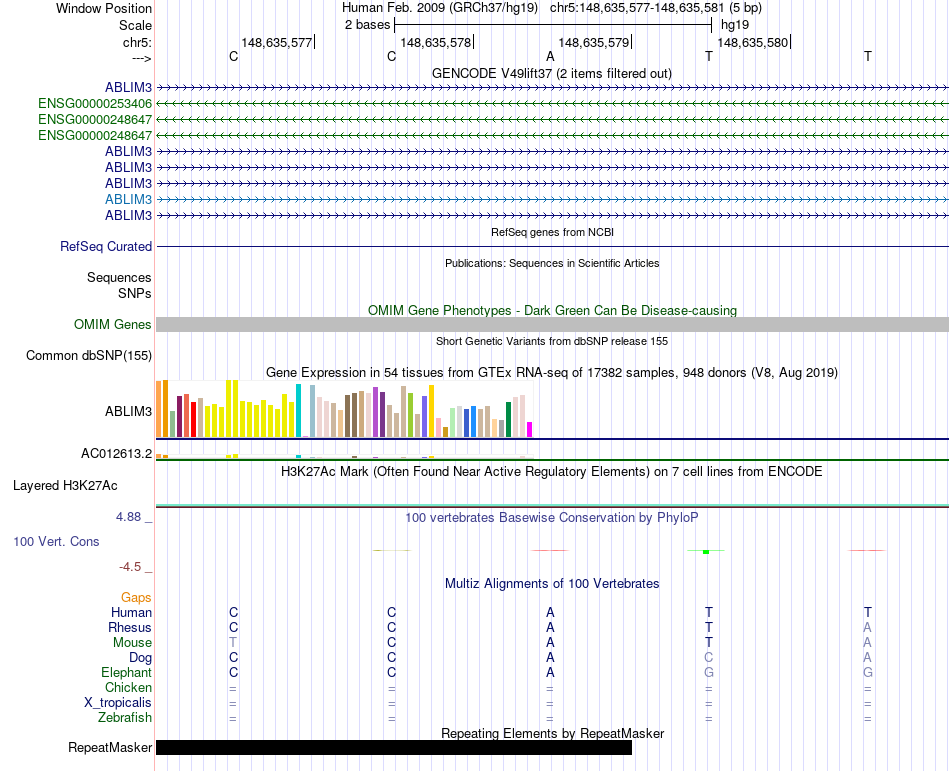Click the Window Position label
The width and height of the screenshot is (950, 771).
[x=104, y=8]
